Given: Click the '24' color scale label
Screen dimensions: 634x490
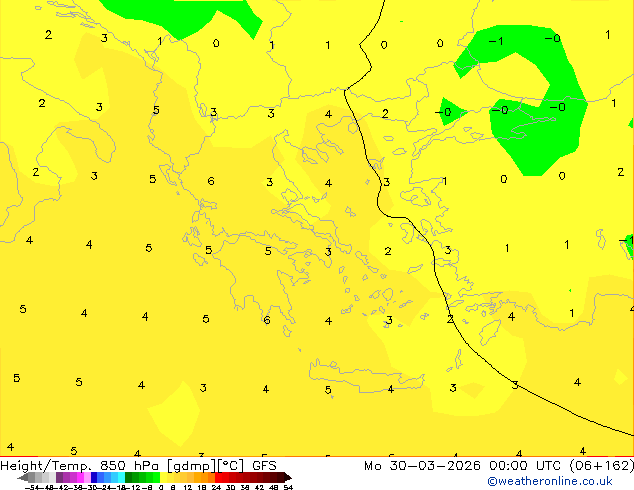Looking at the screenshot, I should (216, 487).
